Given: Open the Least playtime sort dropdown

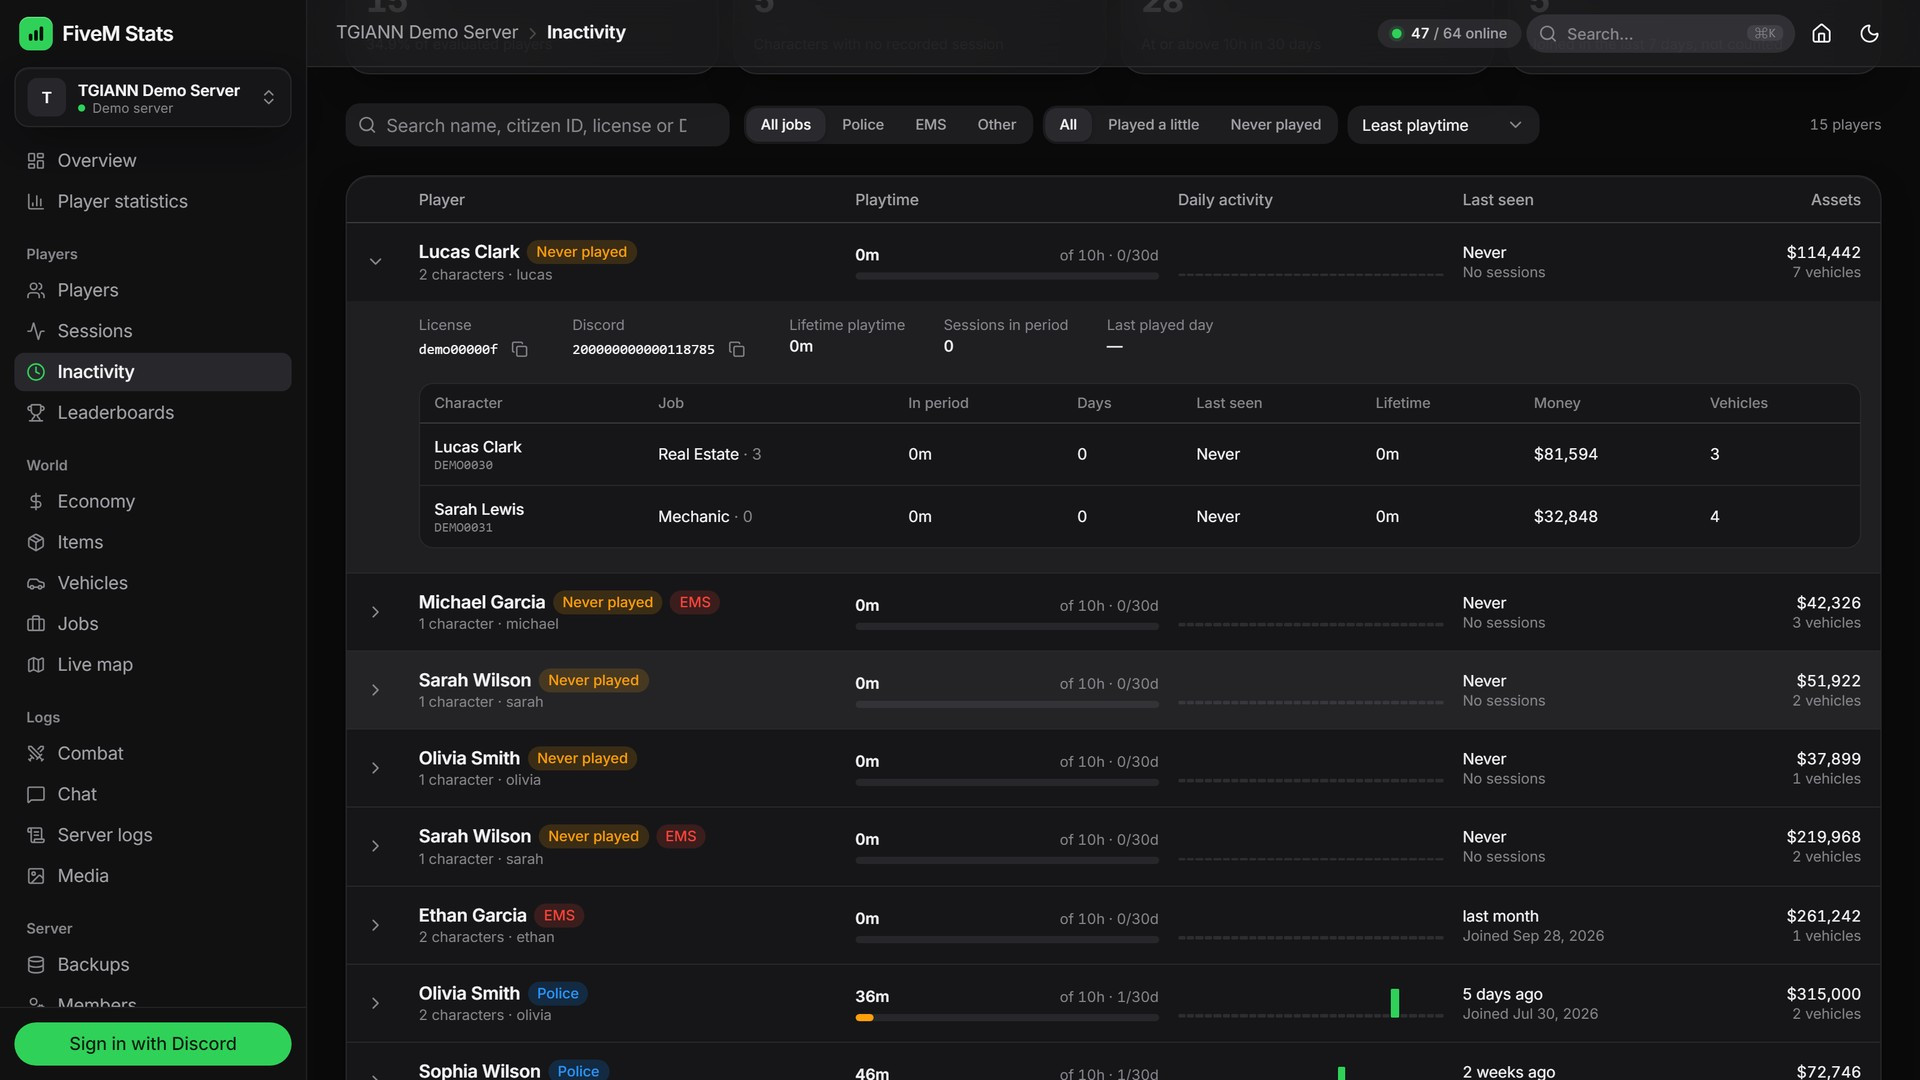Looking at the screenshot, I should [x=1442, y=125].
